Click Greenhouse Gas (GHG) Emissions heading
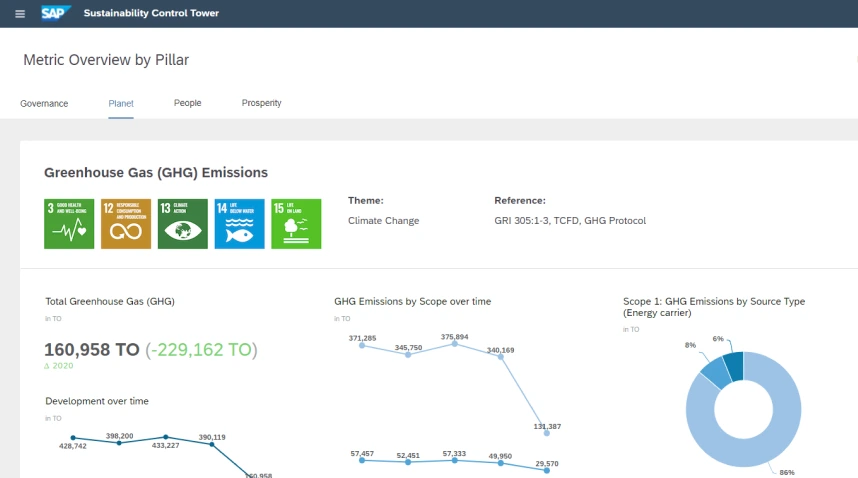The height and width of the screenshot is (478, 858). (x=156, y=172)
